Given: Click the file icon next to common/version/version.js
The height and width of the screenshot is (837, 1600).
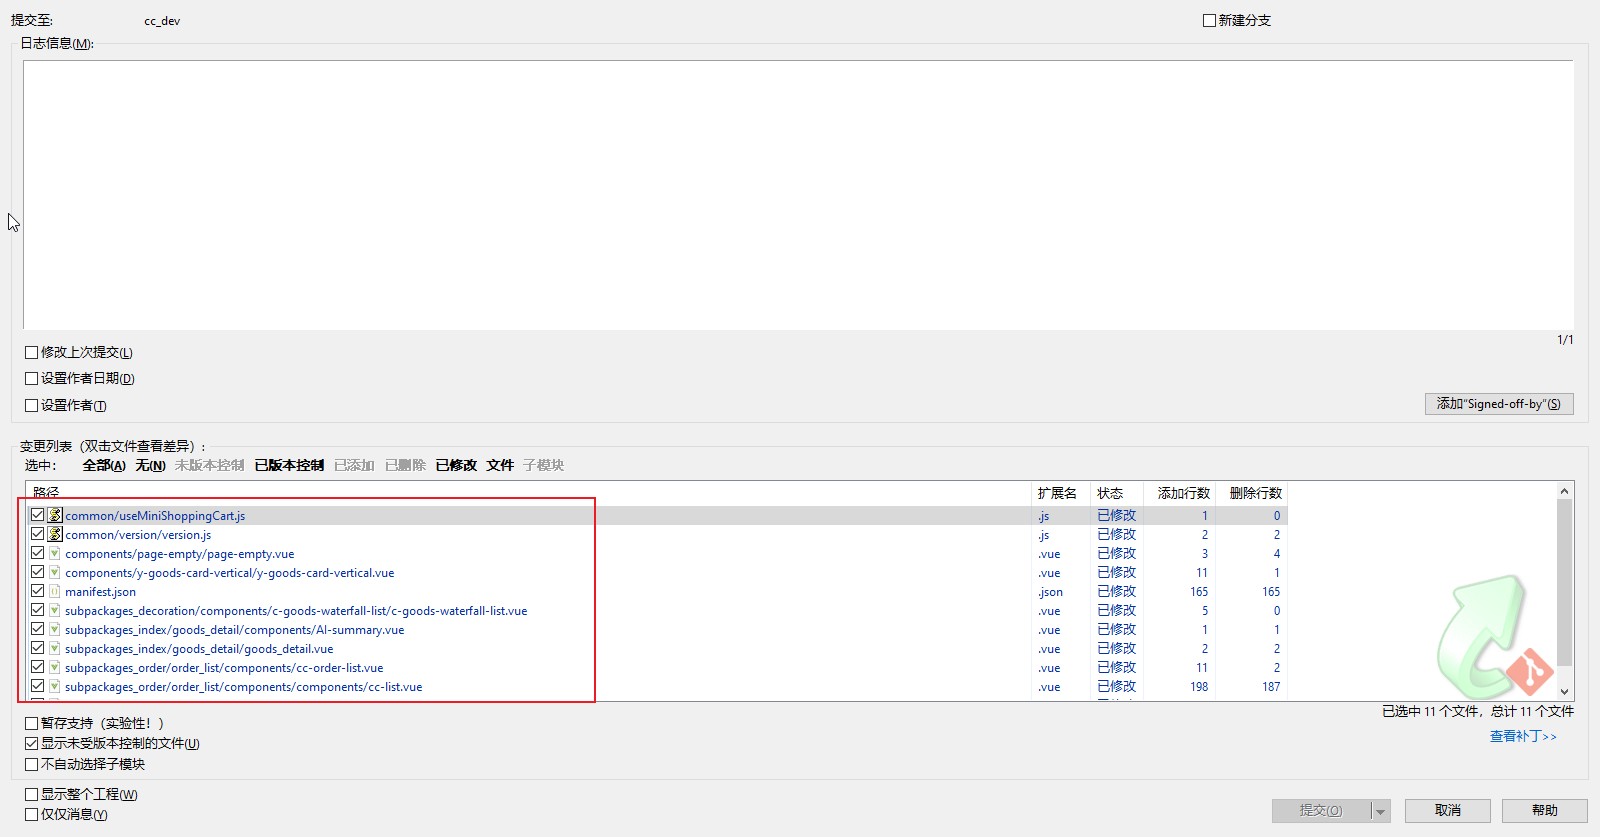Looking at the screenshot, I should pos(55,534).
